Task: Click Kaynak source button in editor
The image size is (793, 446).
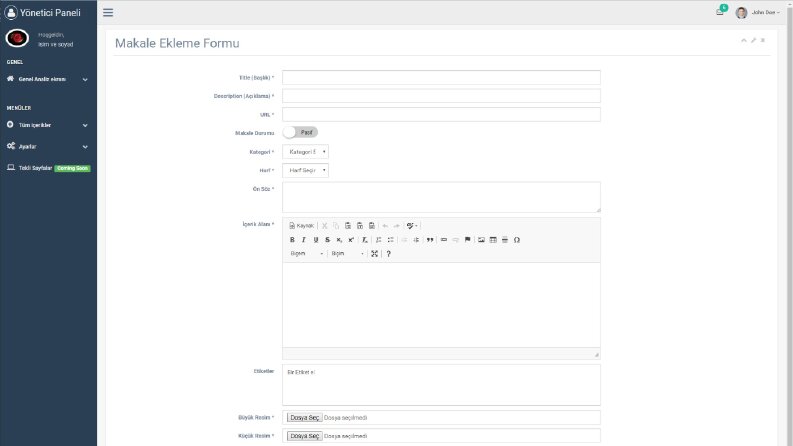Action: point(301,226)
